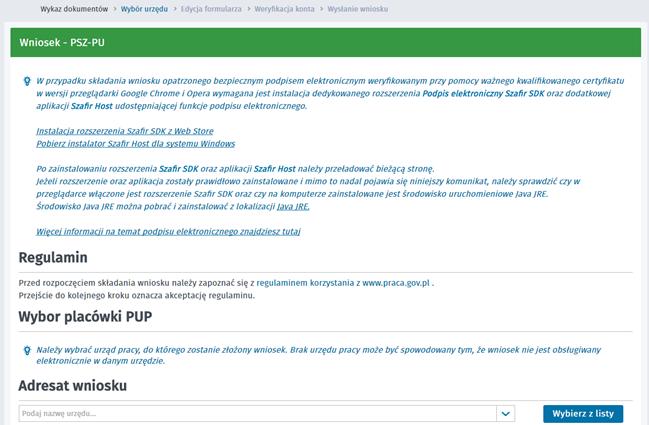Select Wybór urzędu breadcrumb step

pos(144,9)
